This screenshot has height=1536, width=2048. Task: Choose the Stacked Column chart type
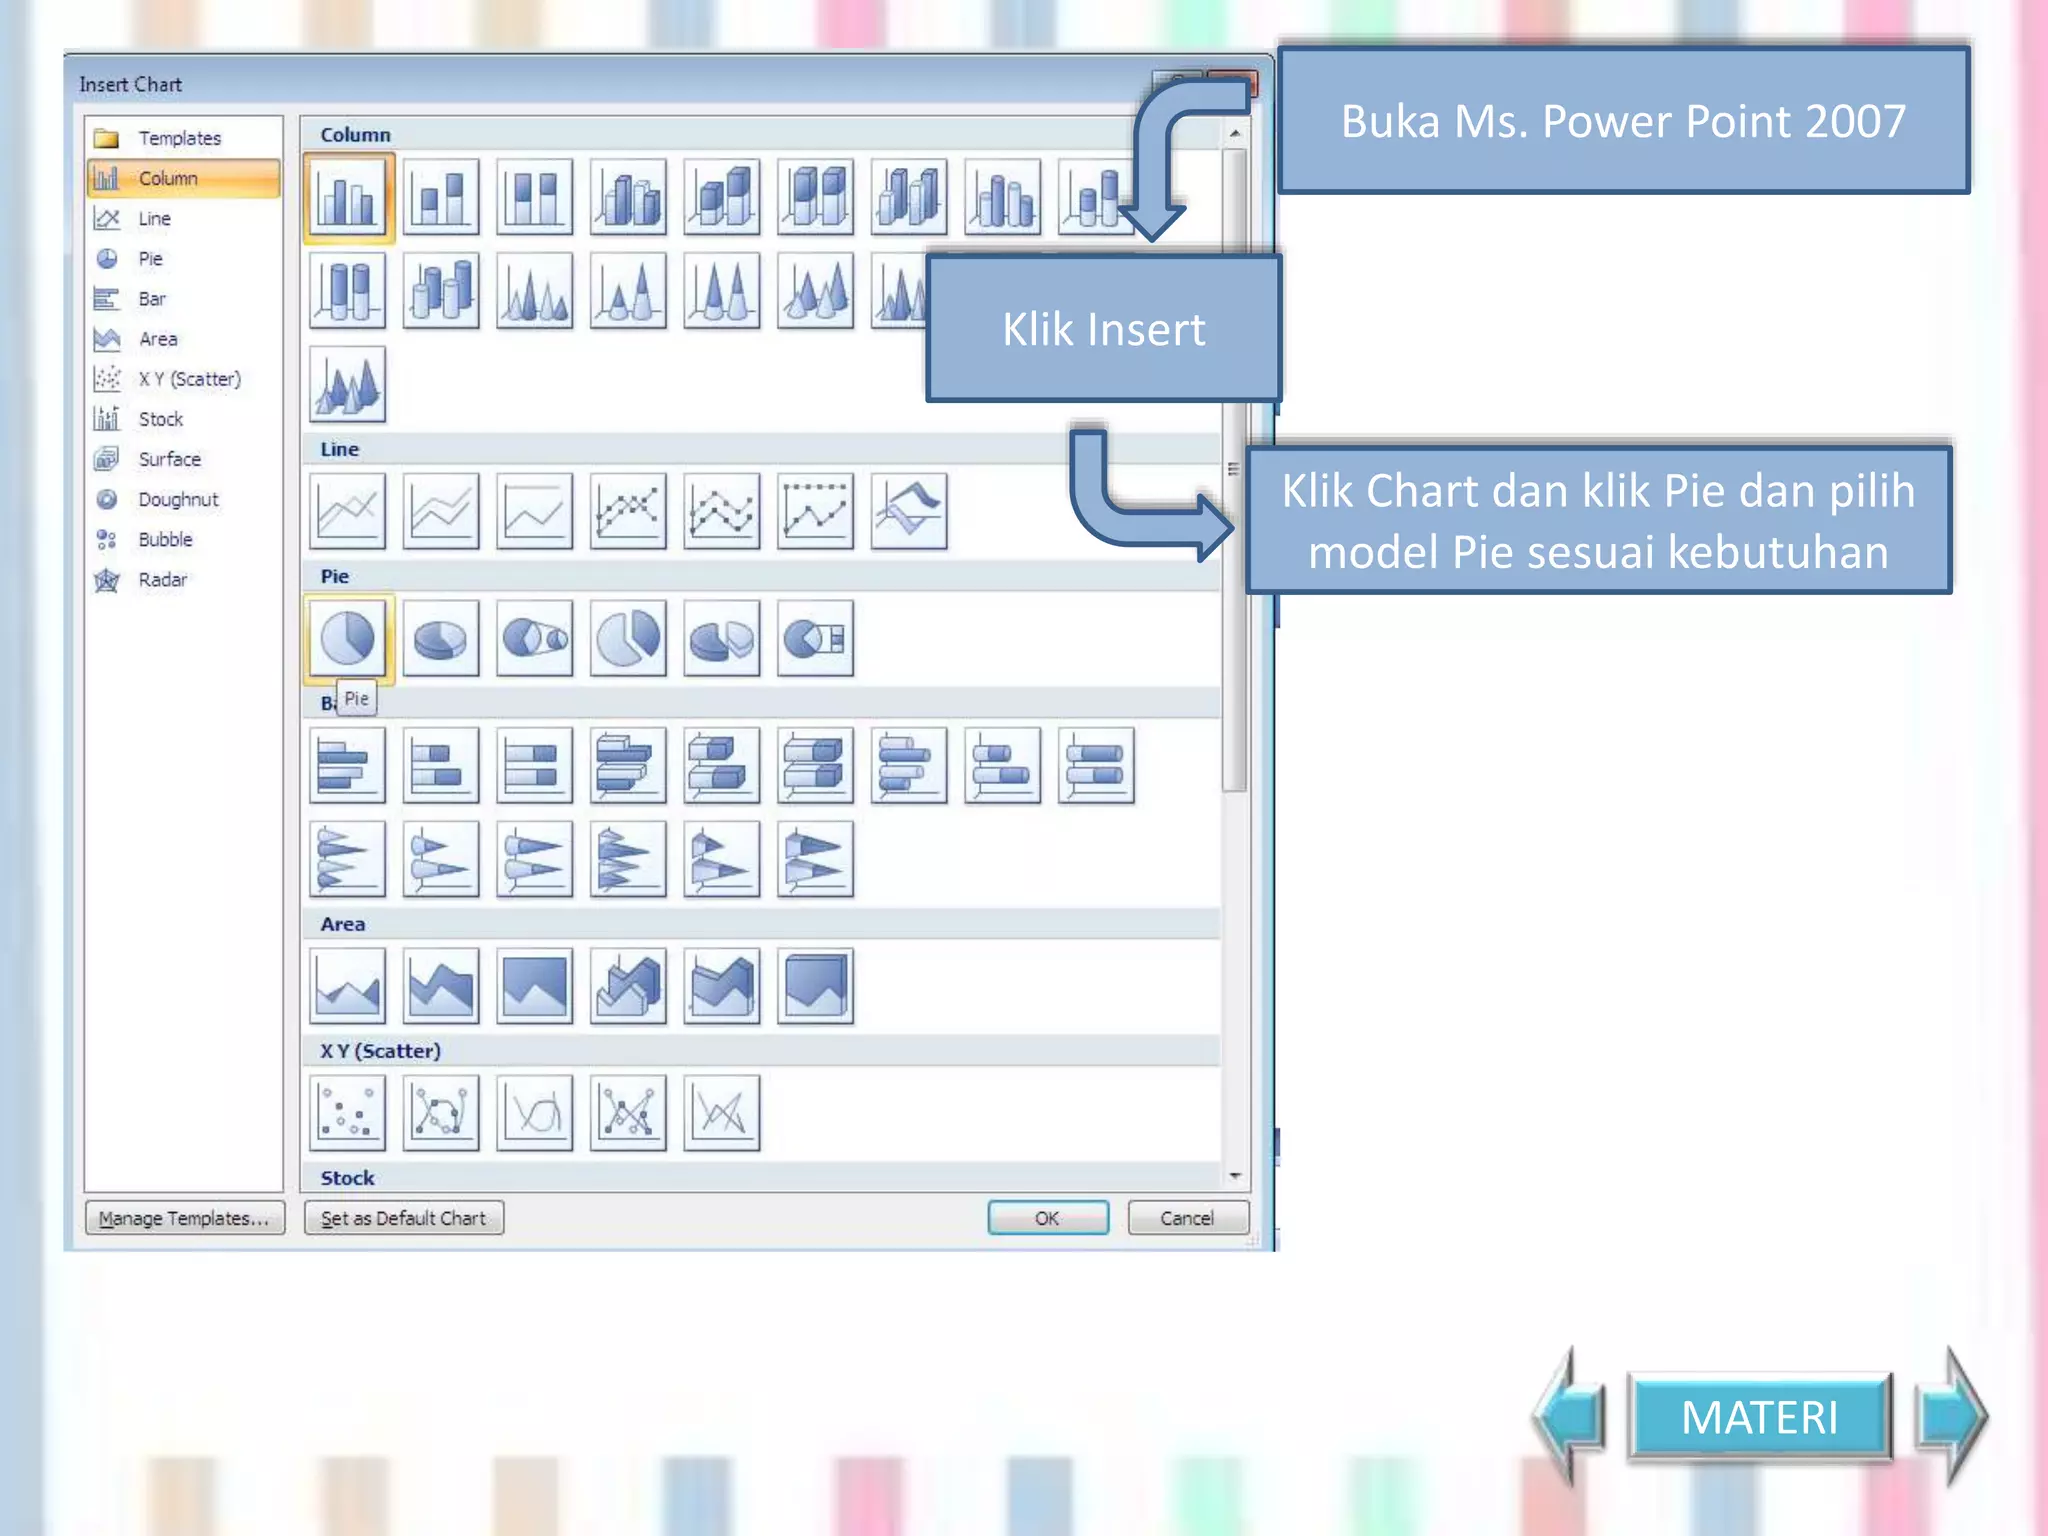pos(441,197)
